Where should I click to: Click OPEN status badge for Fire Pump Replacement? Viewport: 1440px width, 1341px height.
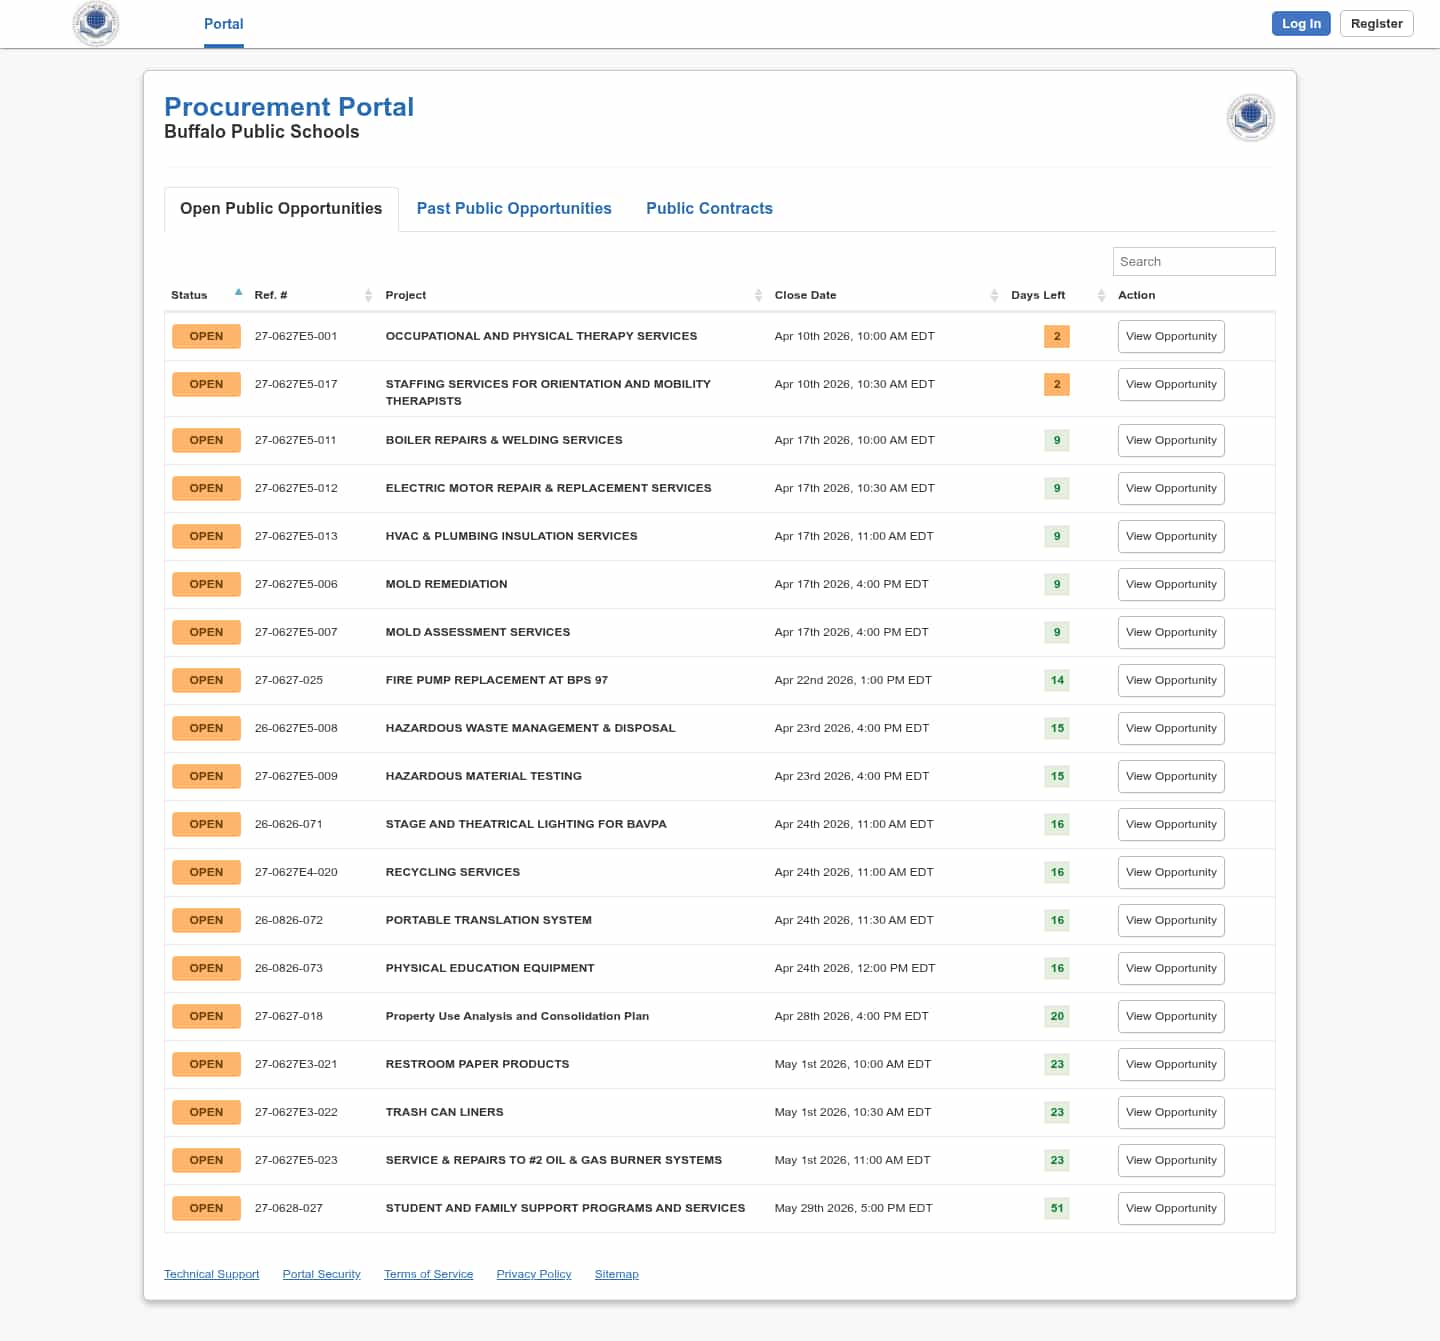tap(206, 680)
